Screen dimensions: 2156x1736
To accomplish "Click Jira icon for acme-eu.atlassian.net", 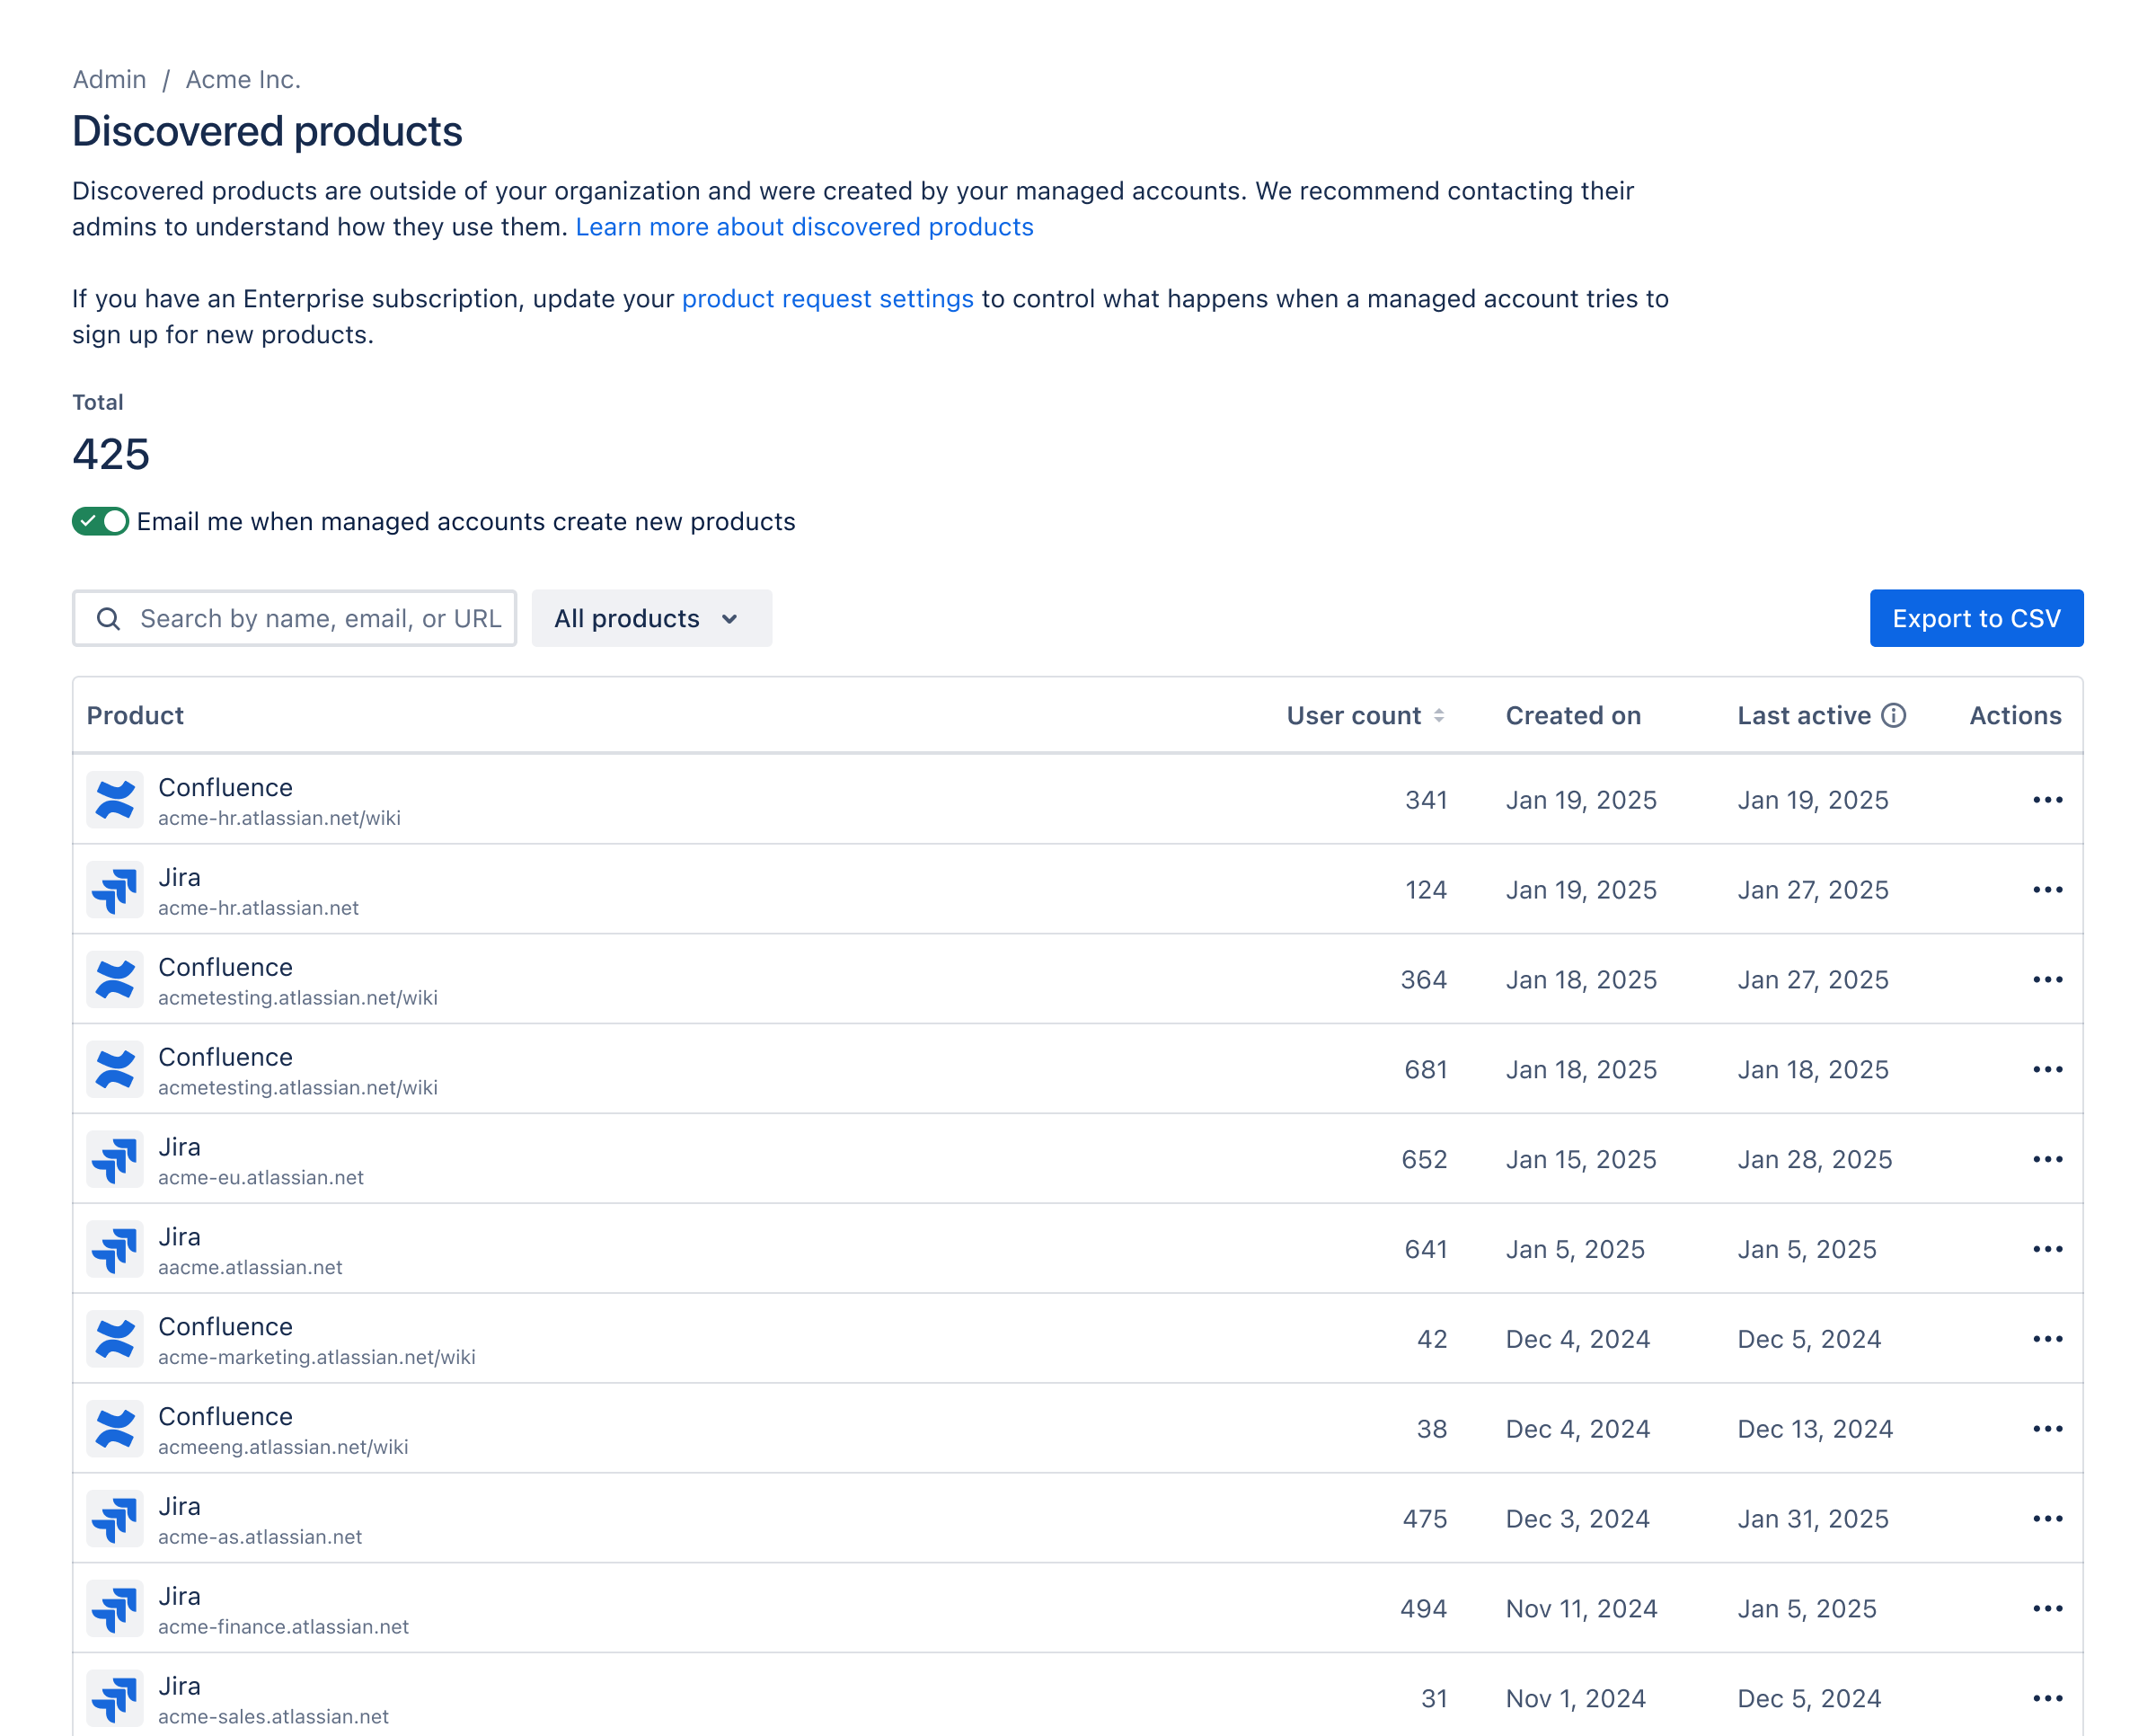I will click(x=115, y=1159).
